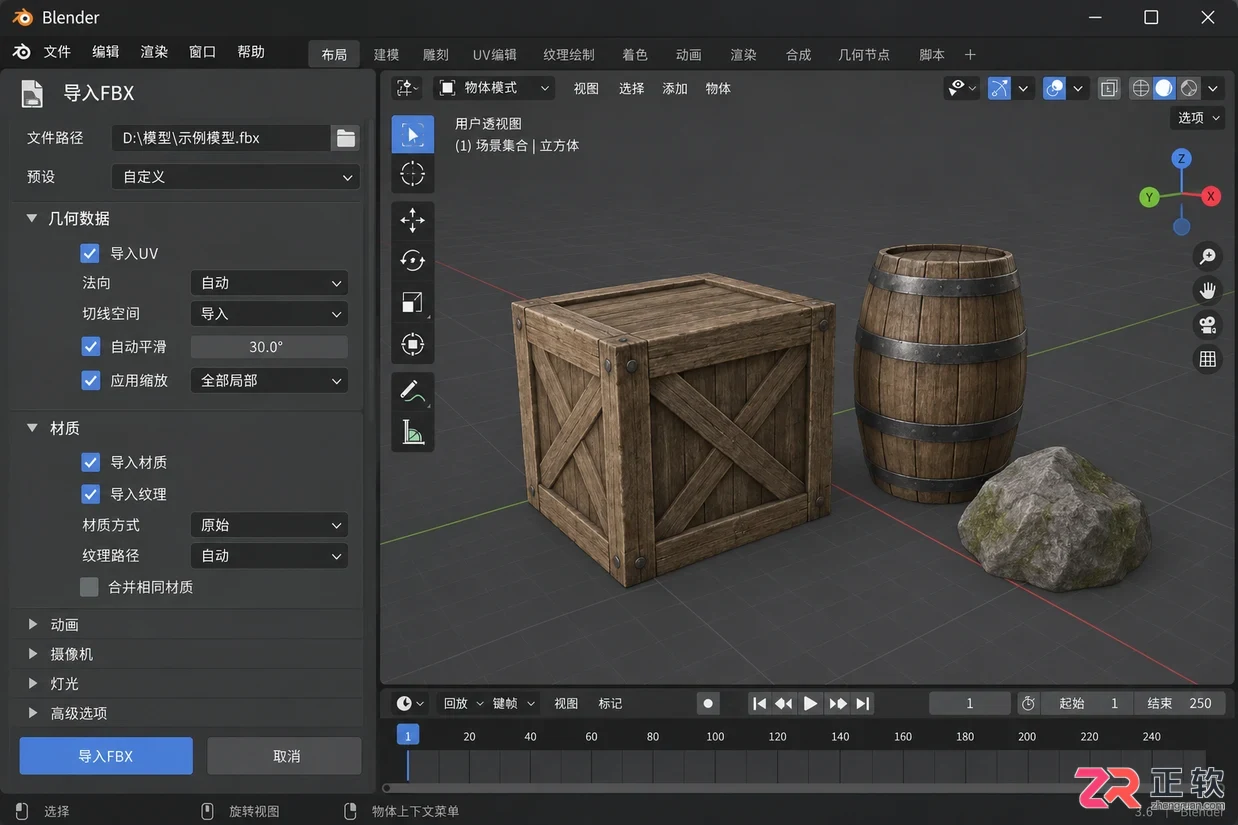
Task: Open the 预设 dropdown set to 自定义
Action: (x=235, y=177)
